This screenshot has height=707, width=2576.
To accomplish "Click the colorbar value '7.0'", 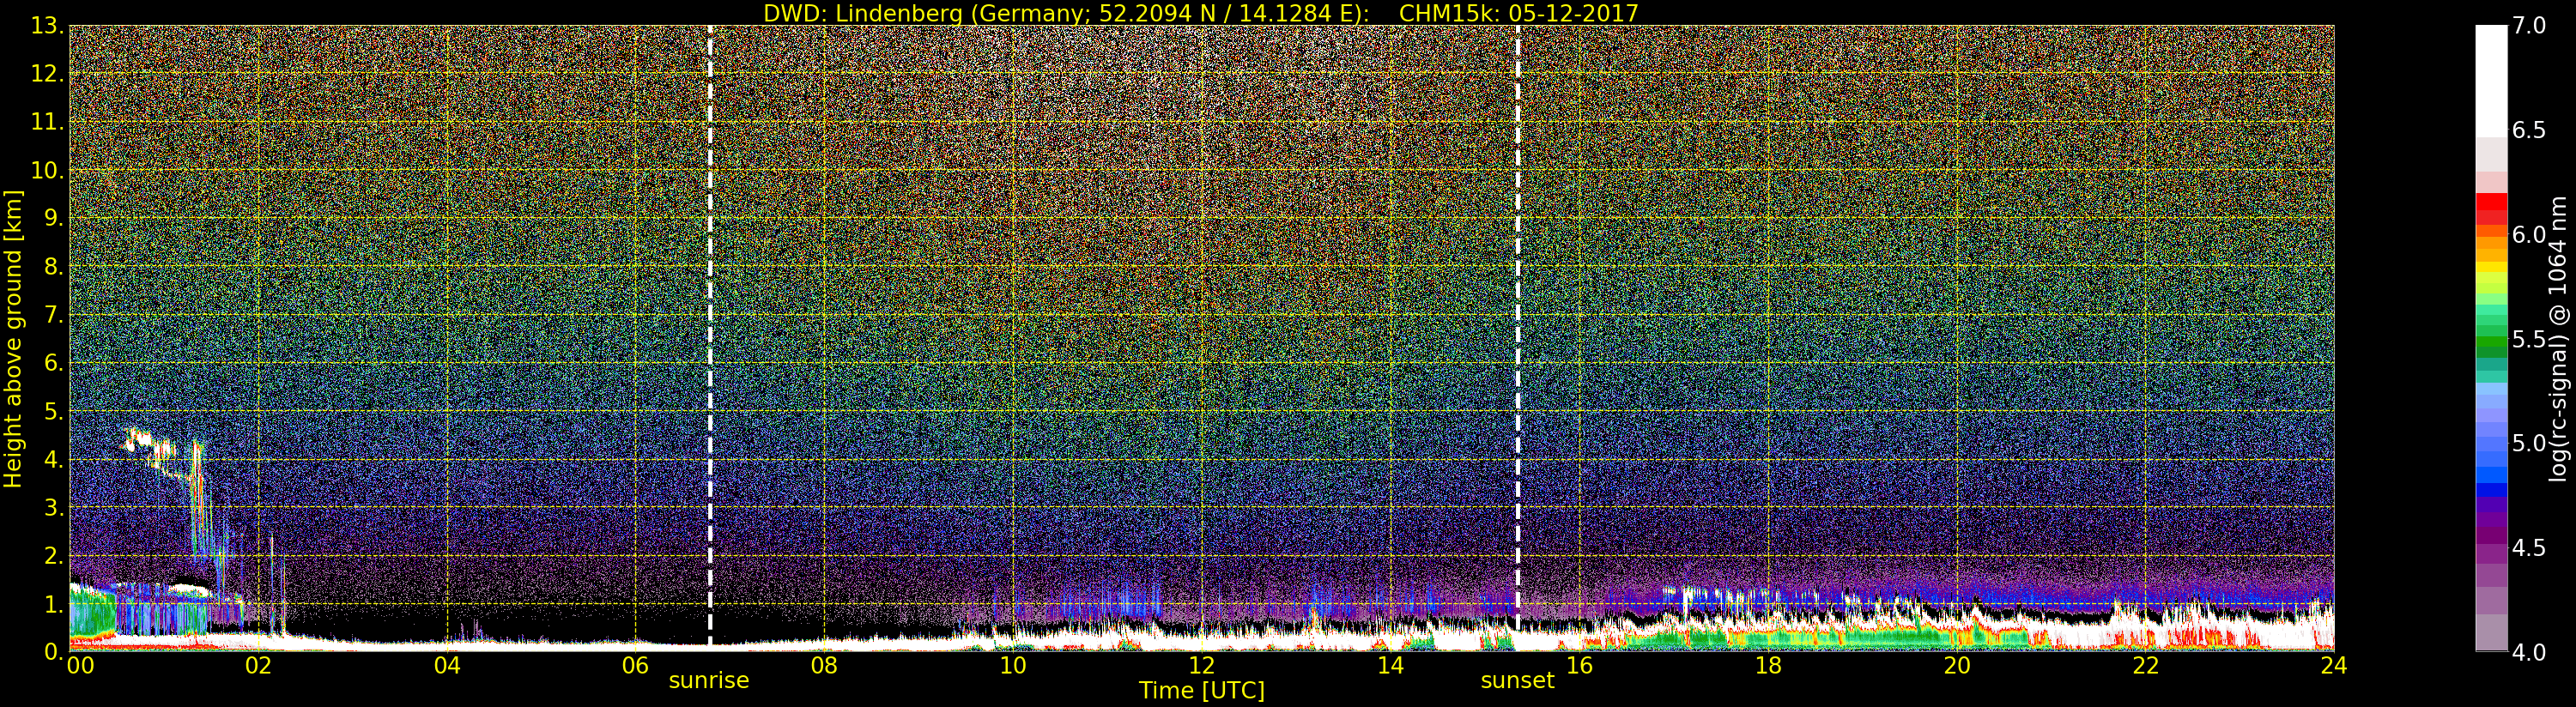I will click(x=2529, y=26).
